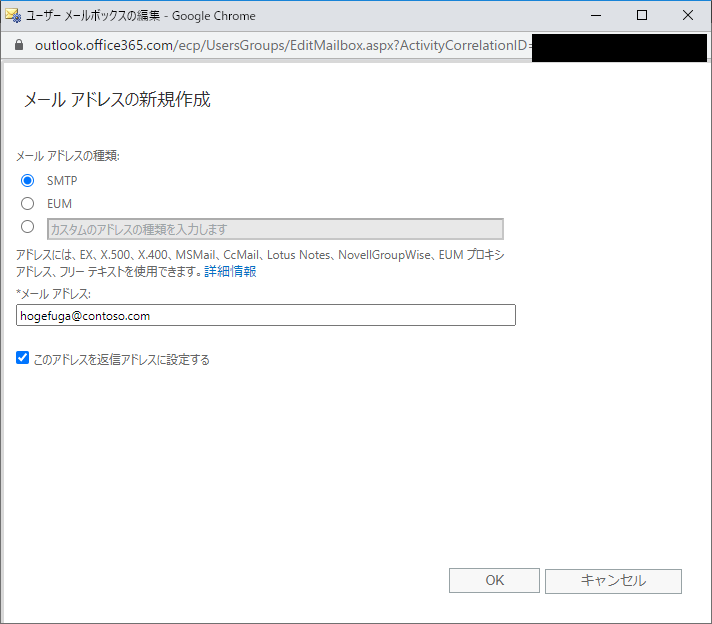This screenshot has width=712, height=624.
Task: Click the outlook.office365.com URL text
Action: [282, 45]
